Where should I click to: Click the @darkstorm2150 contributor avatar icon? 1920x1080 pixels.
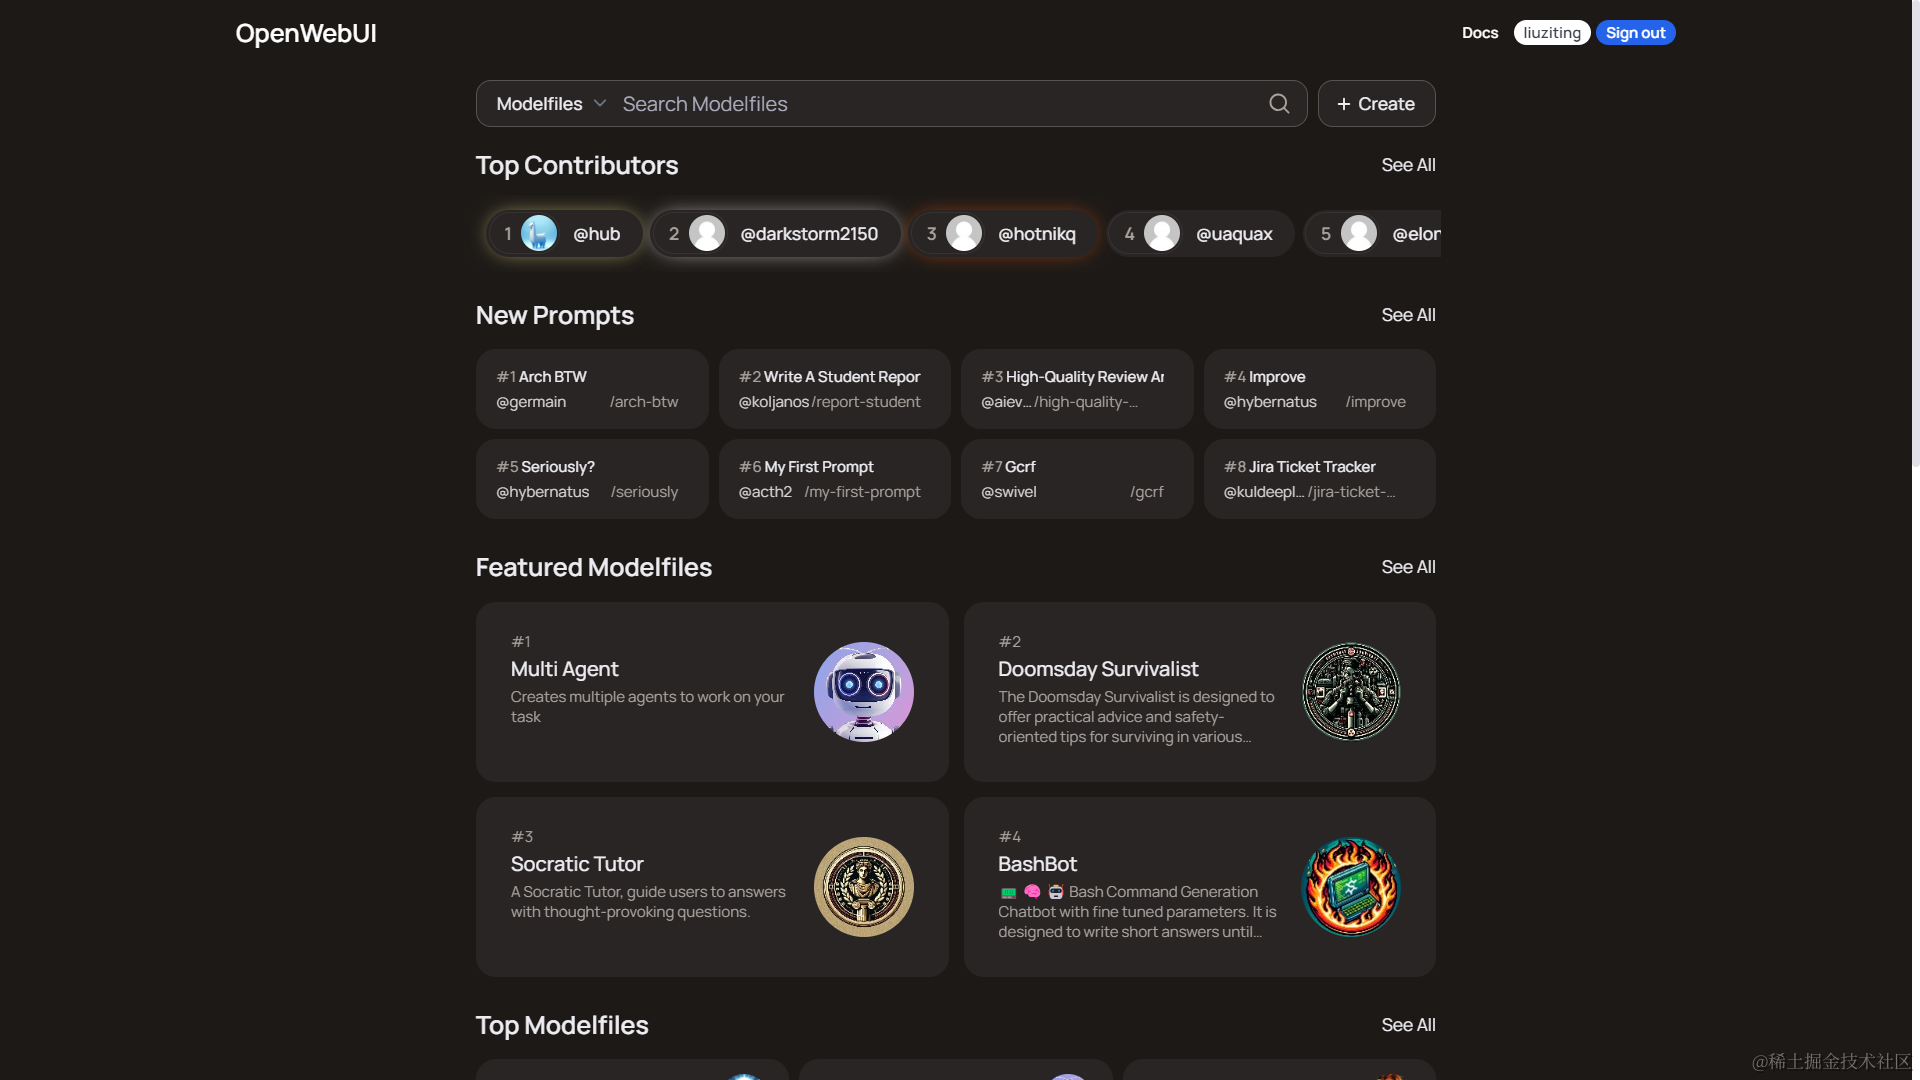tap(707, 233)
